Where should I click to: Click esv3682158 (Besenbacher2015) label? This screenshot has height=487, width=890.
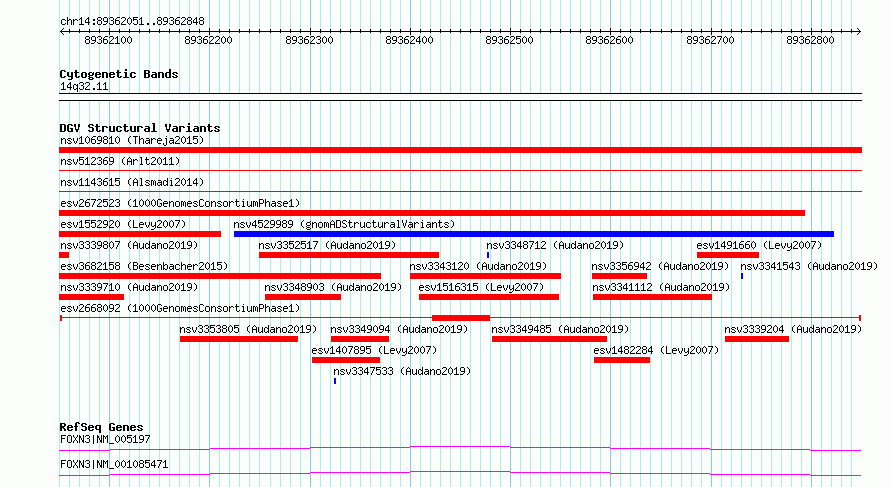(144, 266)
